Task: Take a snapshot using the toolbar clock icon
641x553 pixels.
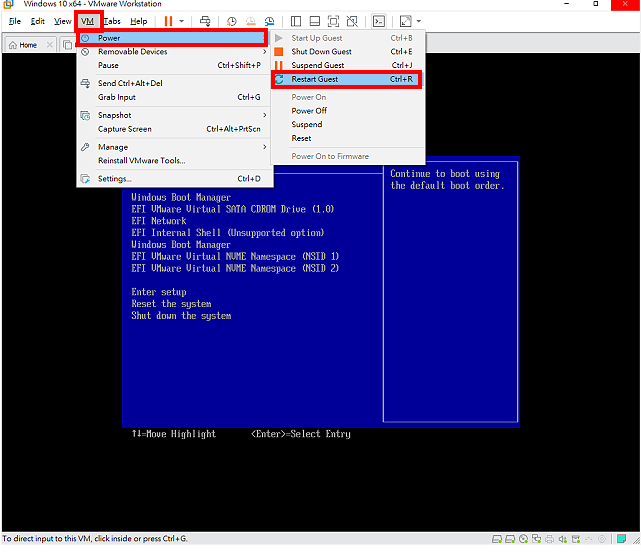Action: (x=231, y=21)
